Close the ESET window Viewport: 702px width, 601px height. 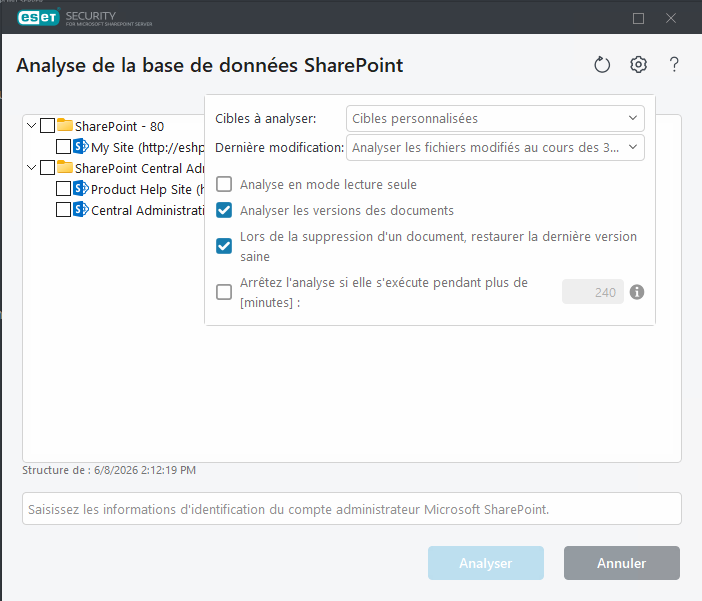point(671,18)
